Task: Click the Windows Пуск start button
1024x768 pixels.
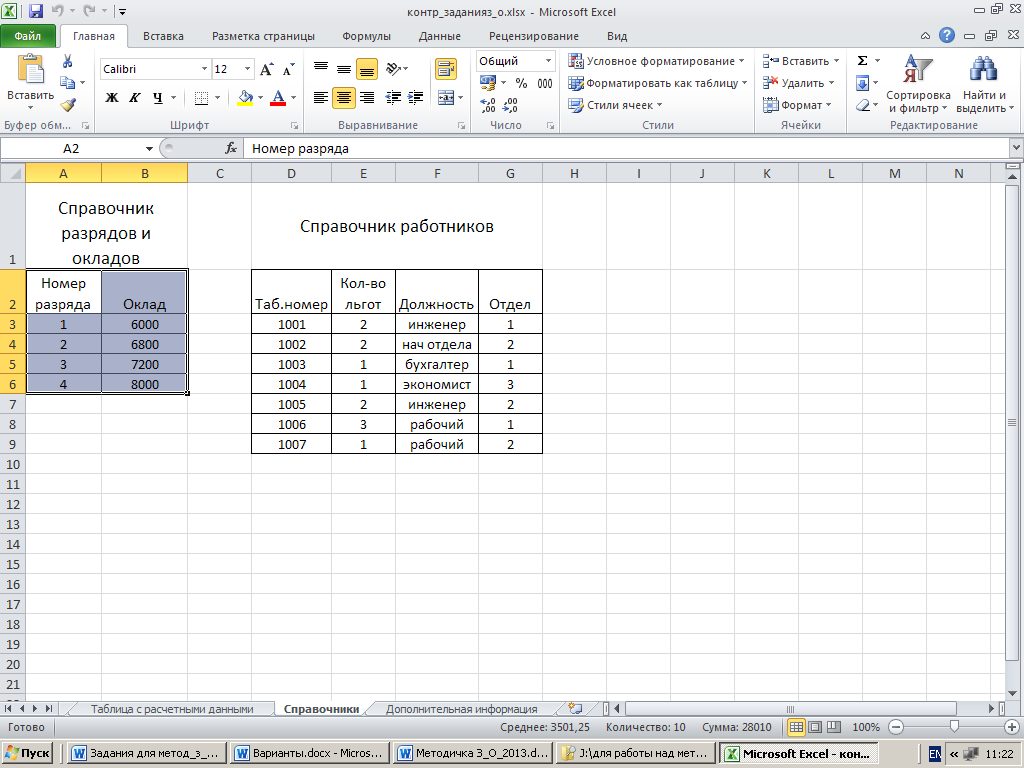Action: [x=27, y=753]
